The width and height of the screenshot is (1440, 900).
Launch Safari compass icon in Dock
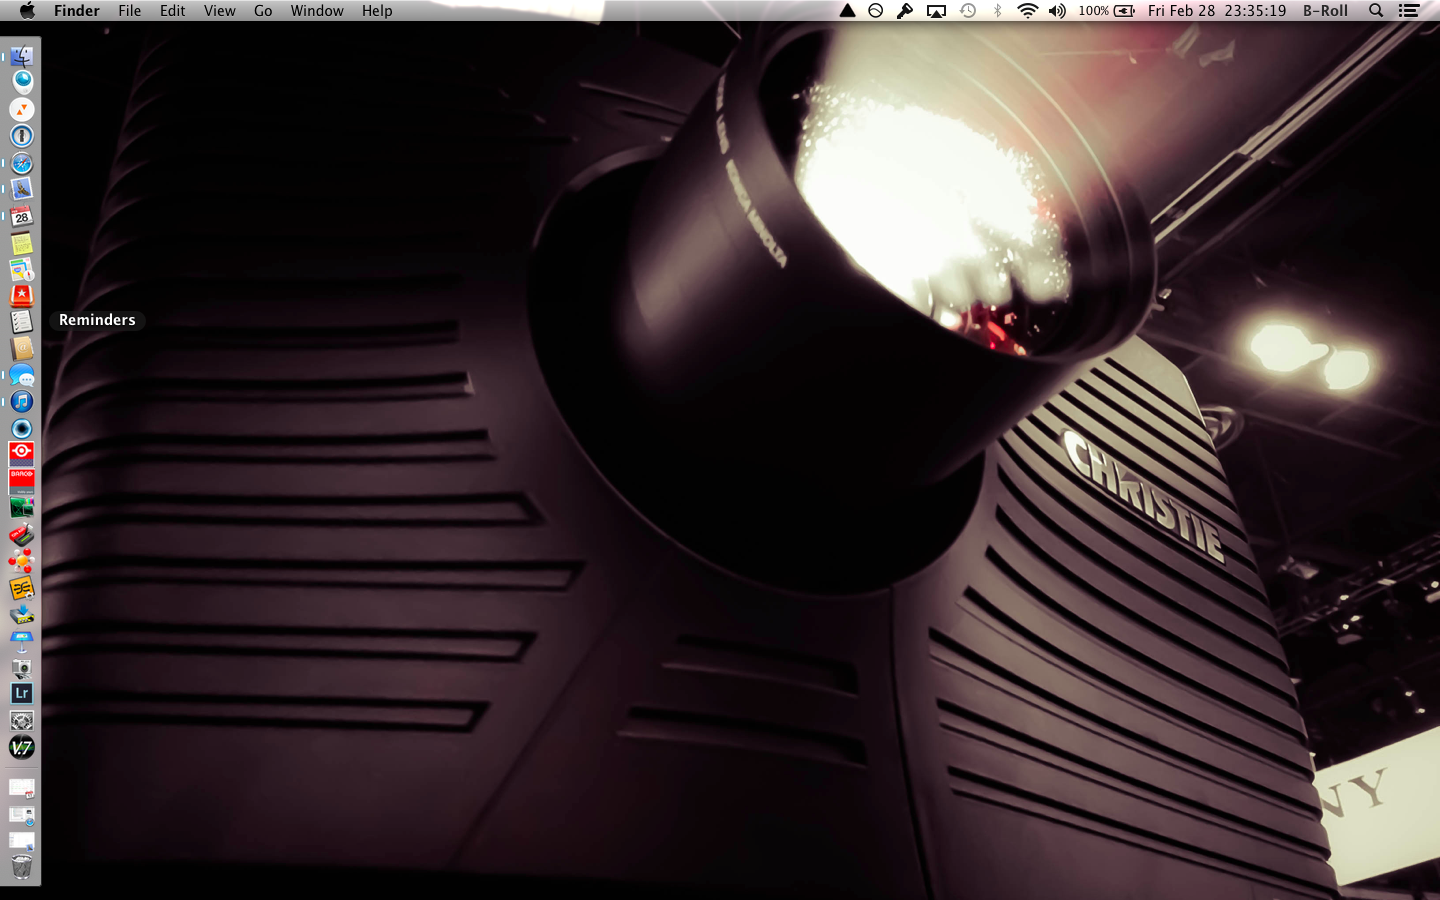(x=22, y=163)
